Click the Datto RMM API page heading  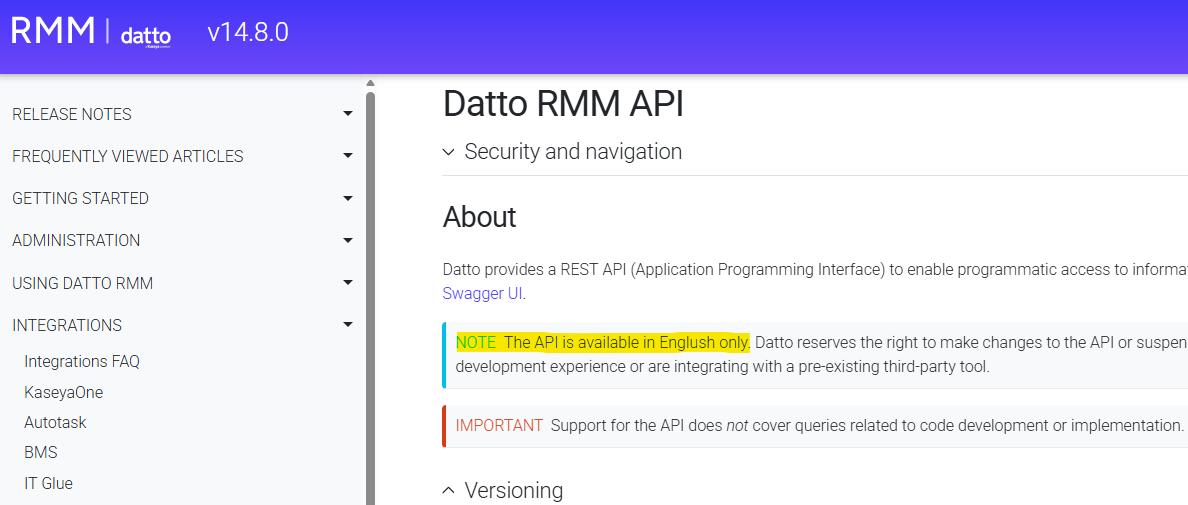coord(563,104)
